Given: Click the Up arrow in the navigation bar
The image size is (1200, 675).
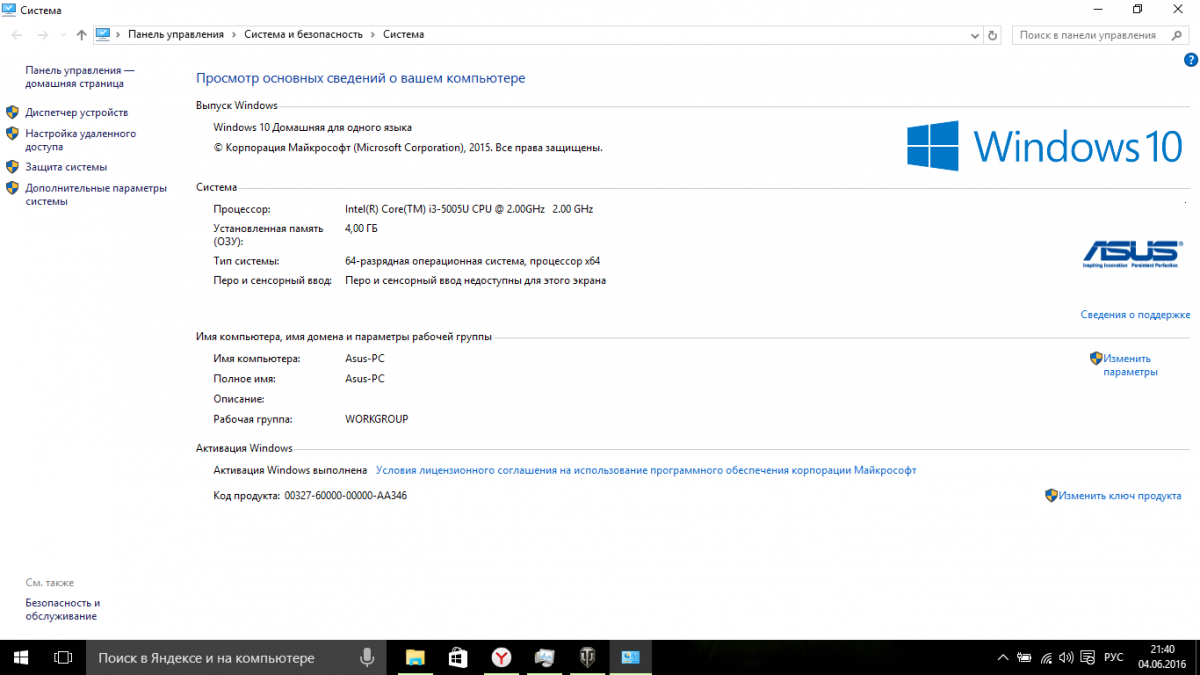Looking at the screenshot, I should pos(81,35).
